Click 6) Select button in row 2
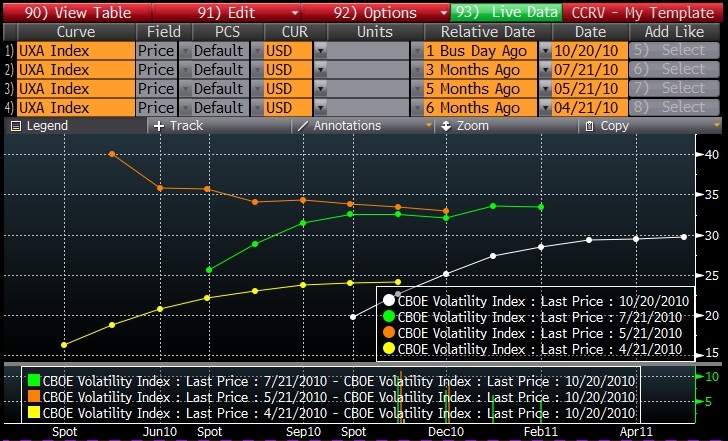 click(x=674, y=70)
